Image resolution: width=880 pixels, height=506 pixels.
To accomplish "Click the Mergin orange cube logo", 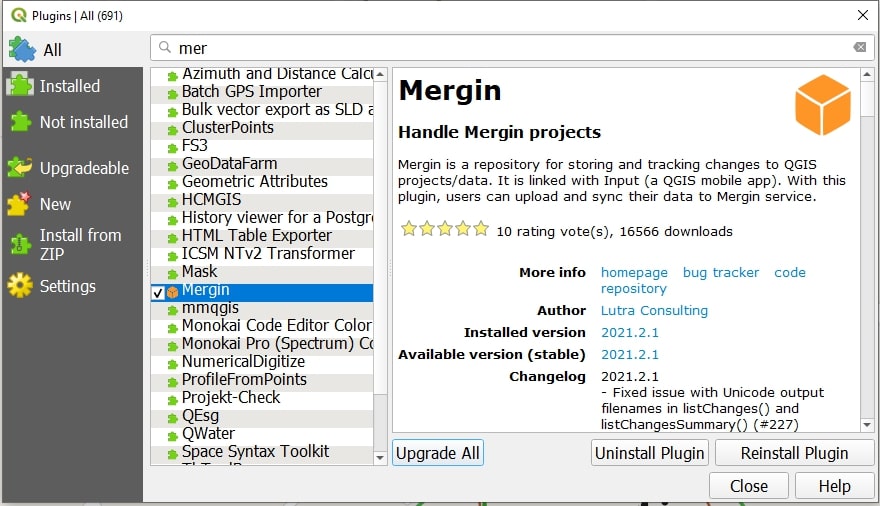I will (822, 105).
